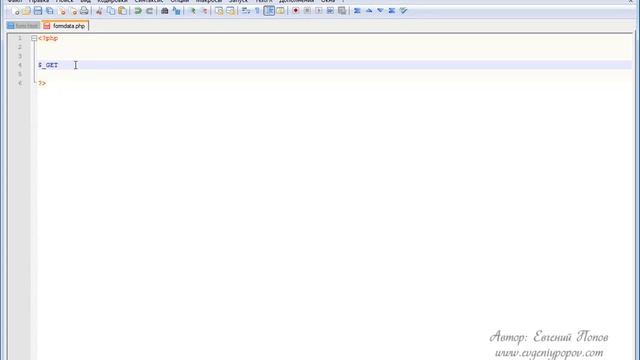Undo last edit with green Undo arrow

[138, 11]
